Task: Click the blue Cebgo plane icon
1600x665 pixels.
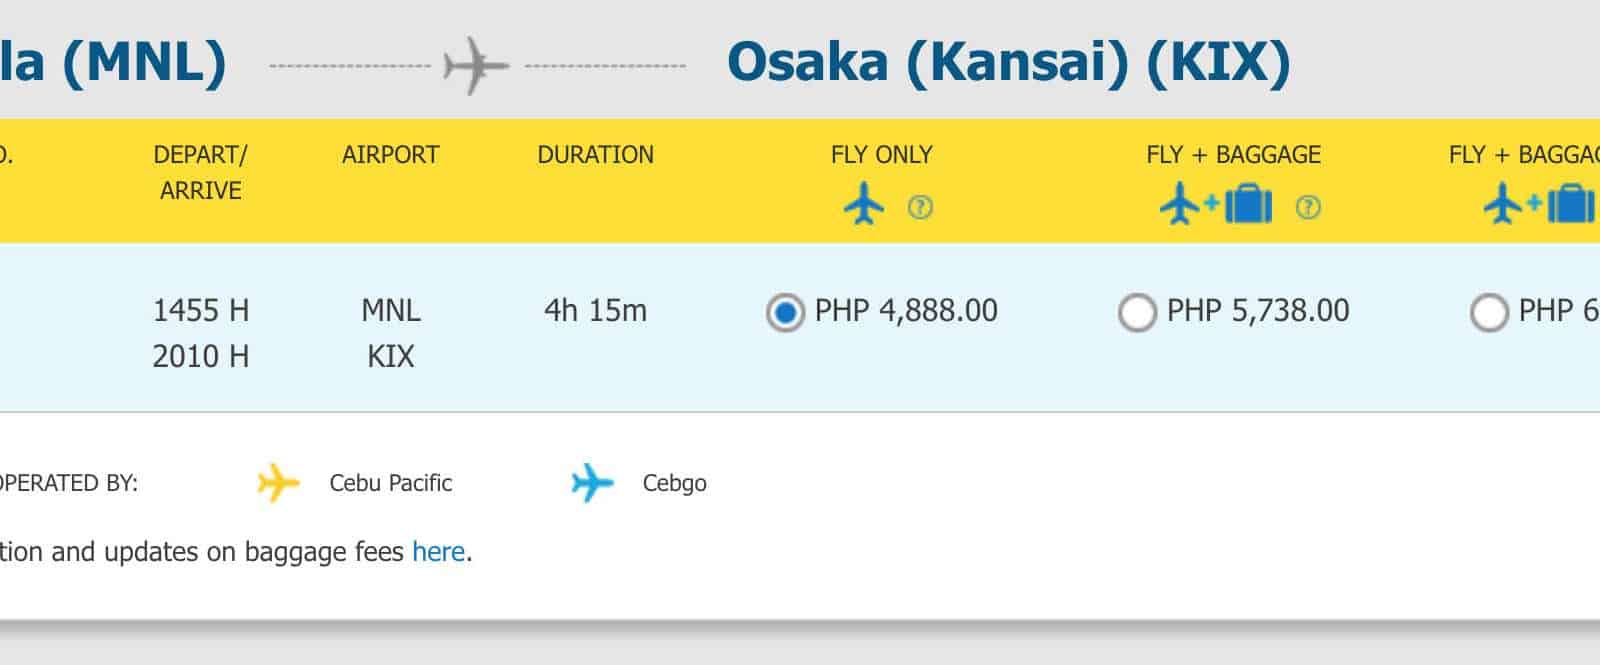Action: click(592, 483)
